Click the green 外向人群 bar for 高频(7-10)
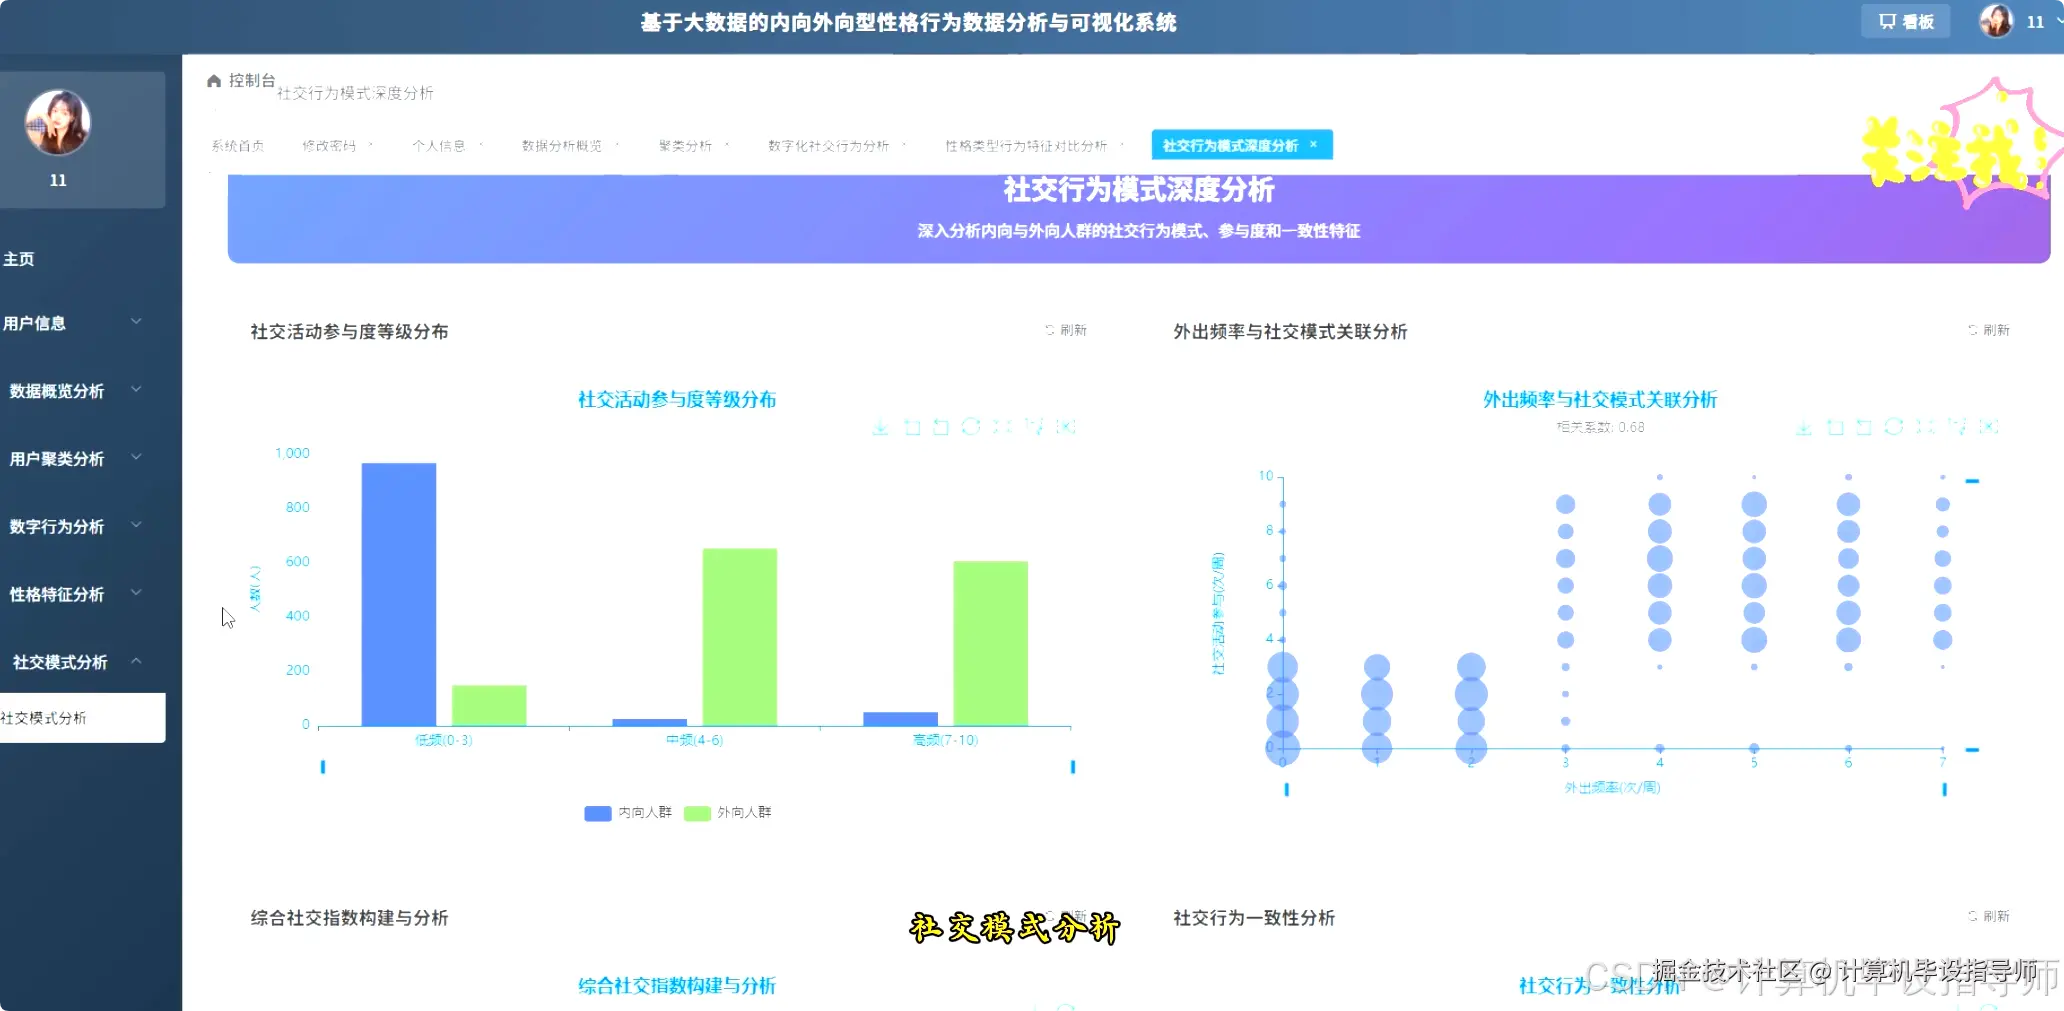The width and height of the screenshot is (2064, 1011). (991, 643)
